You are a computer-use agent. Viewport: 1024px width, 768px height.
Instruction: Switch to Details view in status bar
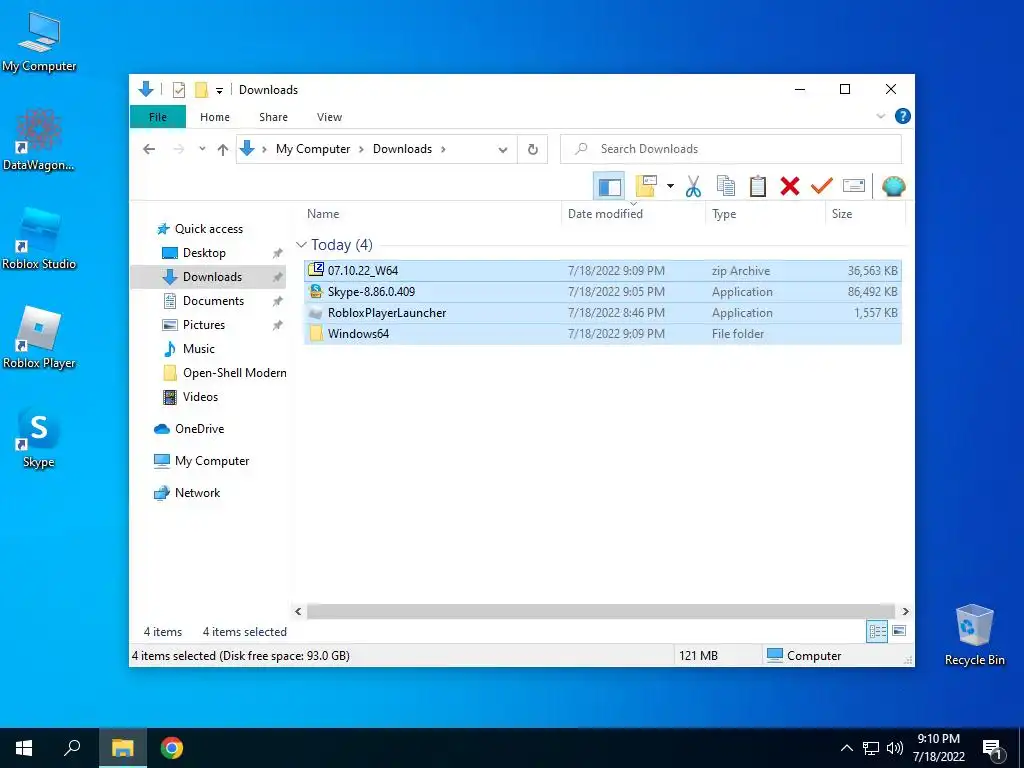tap(877, 631)
